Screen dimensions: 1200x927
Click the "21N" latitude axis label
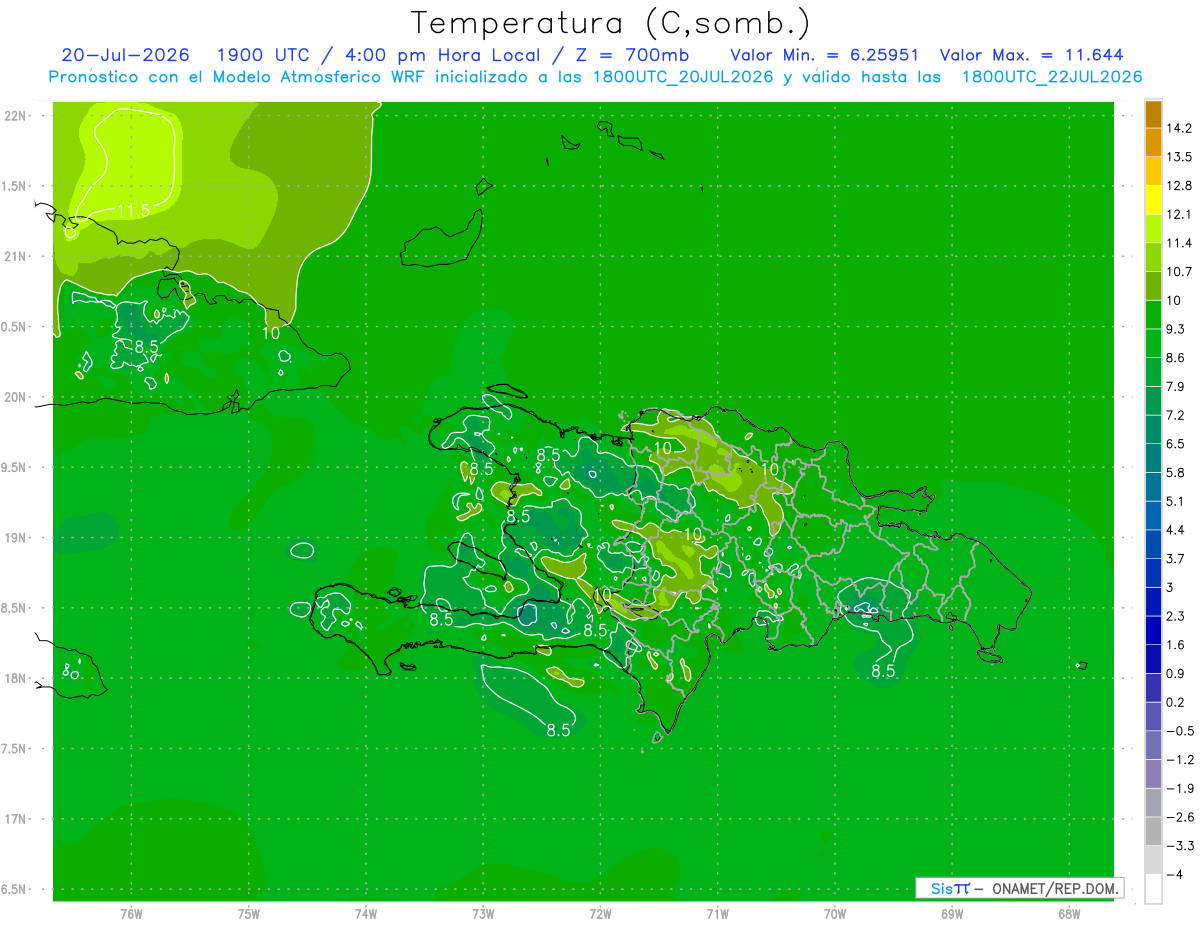coord(17,256)
